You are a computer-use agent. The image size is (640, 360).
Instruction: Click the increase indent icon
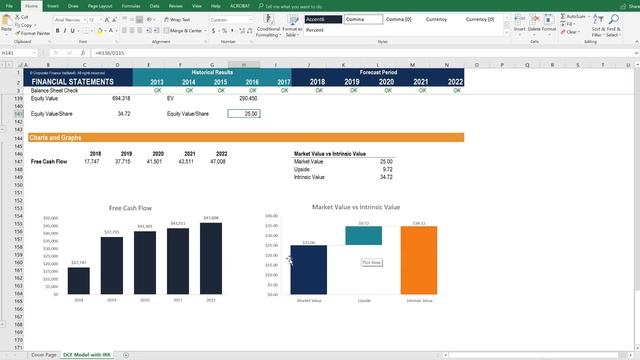156,31
